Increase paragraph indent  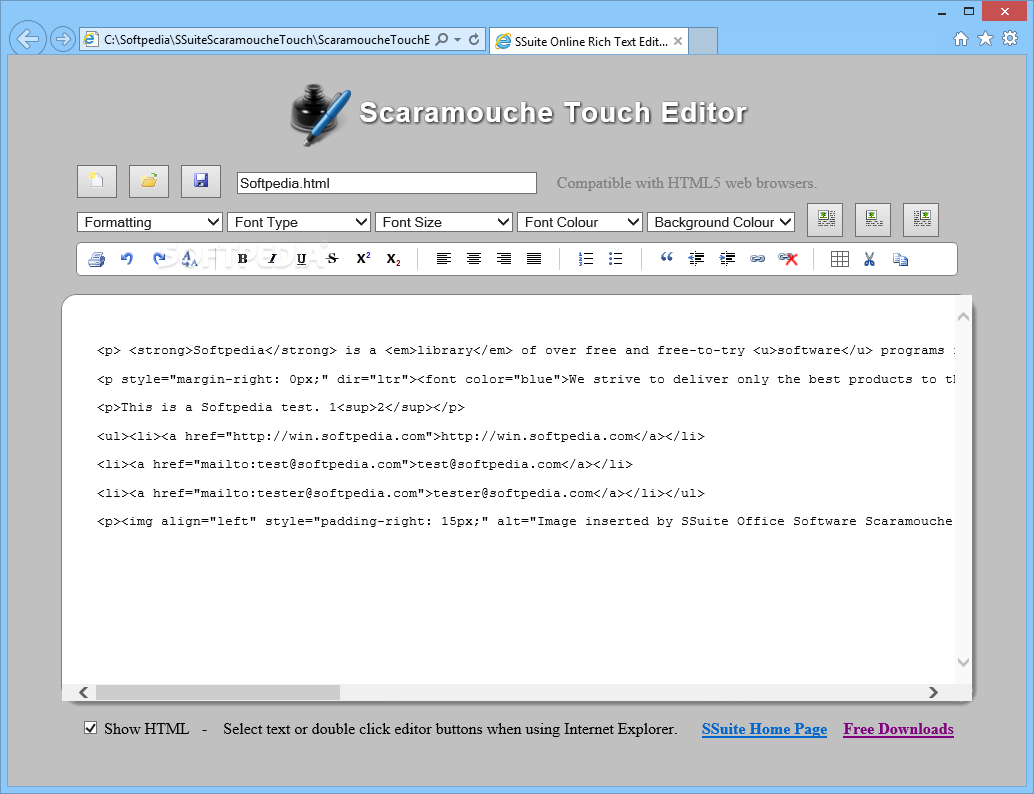click(727, 259)
